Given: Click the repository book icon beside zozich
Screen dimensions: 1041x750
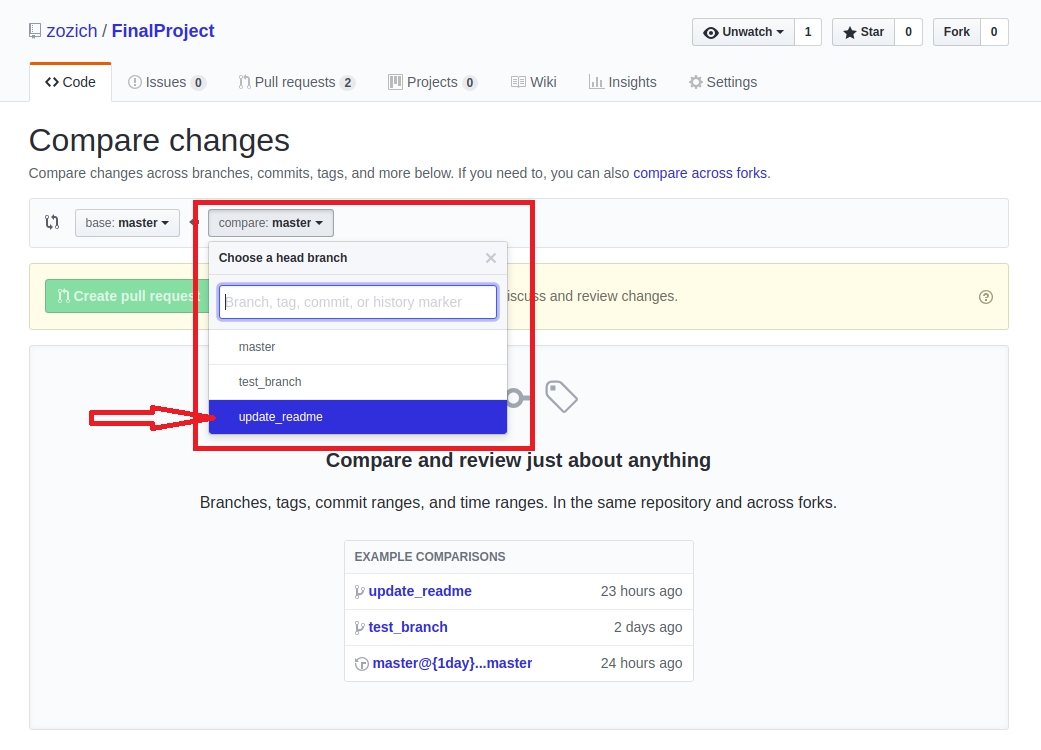Looking at the screenshot, I should [35, 32].
